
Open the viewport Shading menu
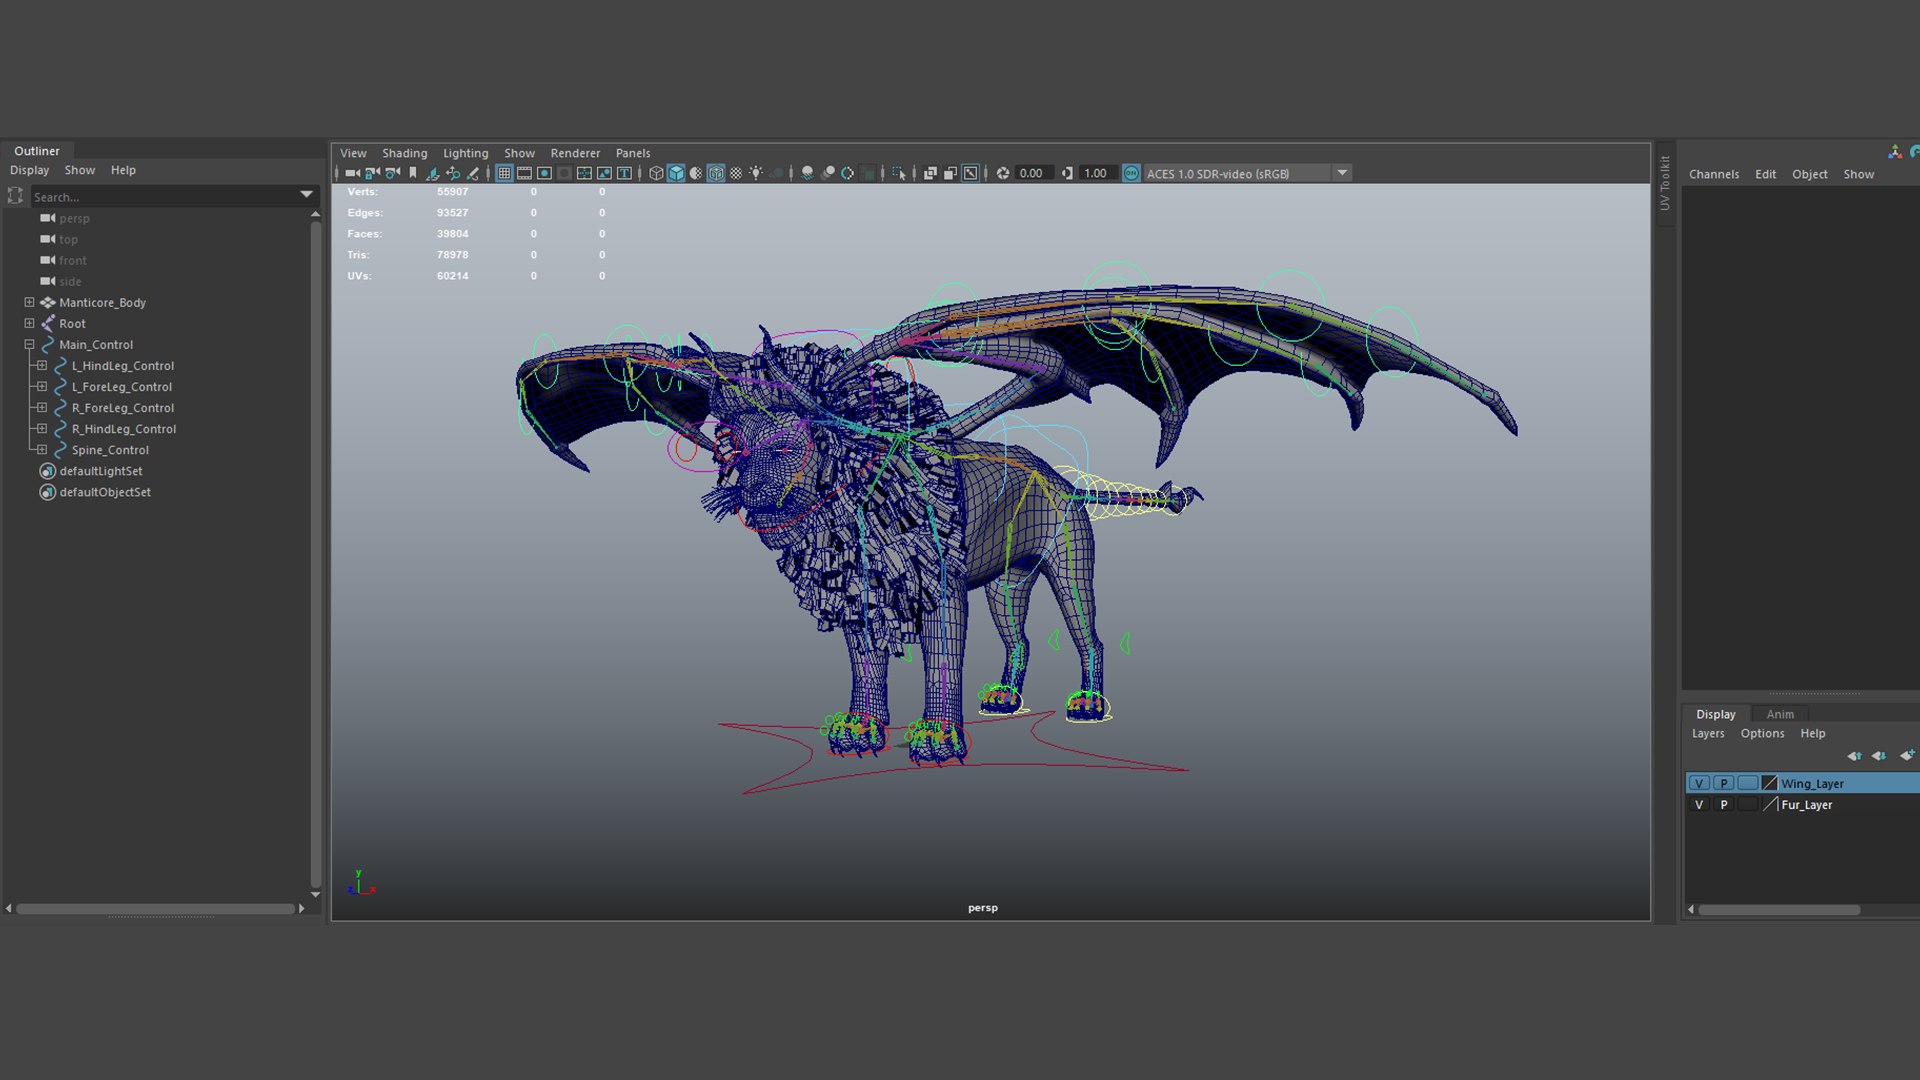(404, 153)
